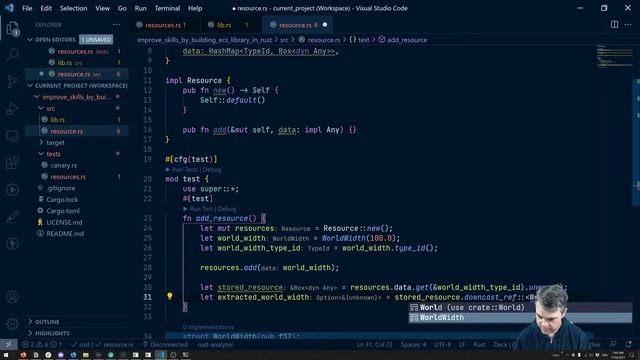Click Spaces: 4 indentation in status bar
The height and width of the screenshot is (360, 640).
(413, 344)
